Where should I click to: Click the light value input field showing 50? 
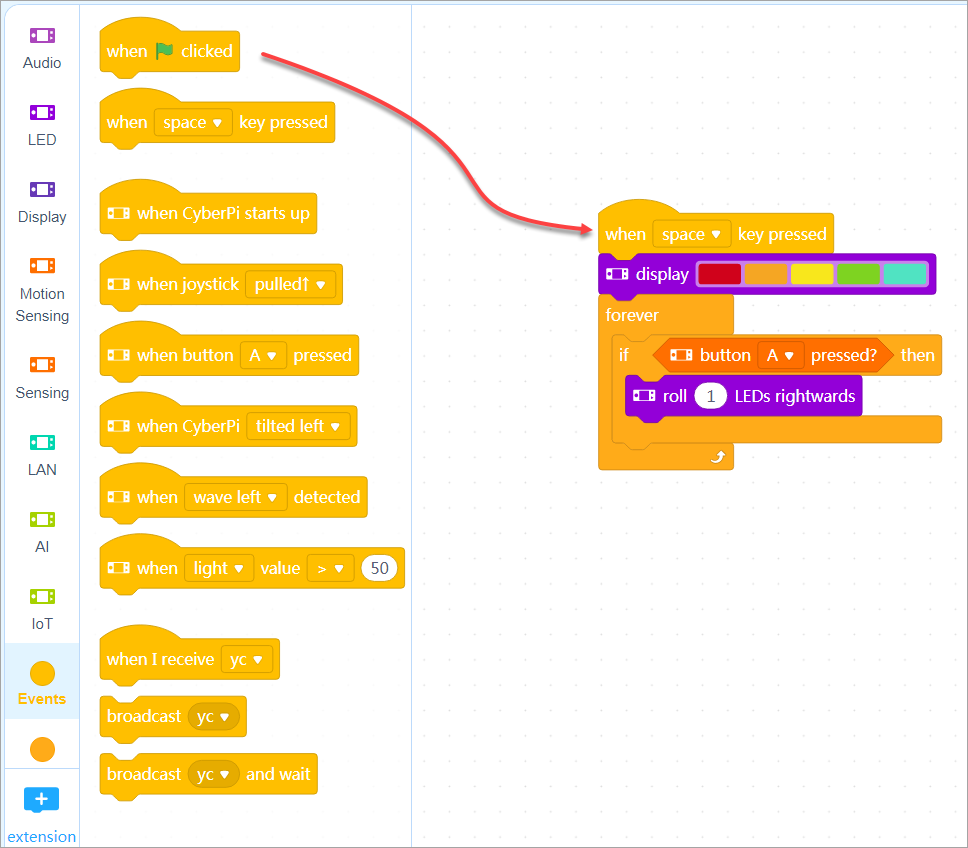[x=379, y=568]
